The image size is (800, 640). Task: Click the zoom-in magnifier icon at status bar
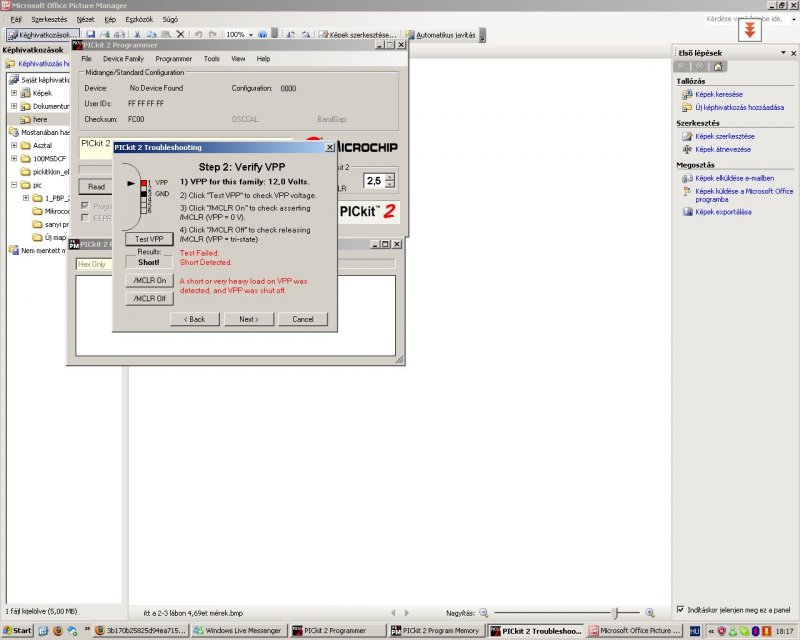coord(649,612)
